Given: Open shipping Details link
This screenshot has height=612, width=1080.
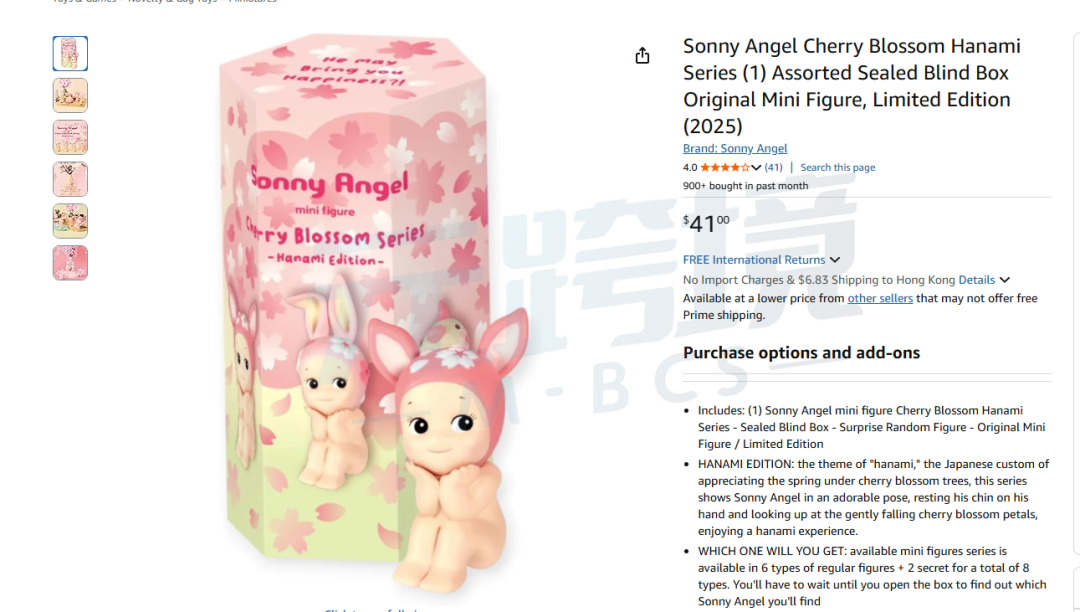Looking at the screenshot, I should coord(977,279).
